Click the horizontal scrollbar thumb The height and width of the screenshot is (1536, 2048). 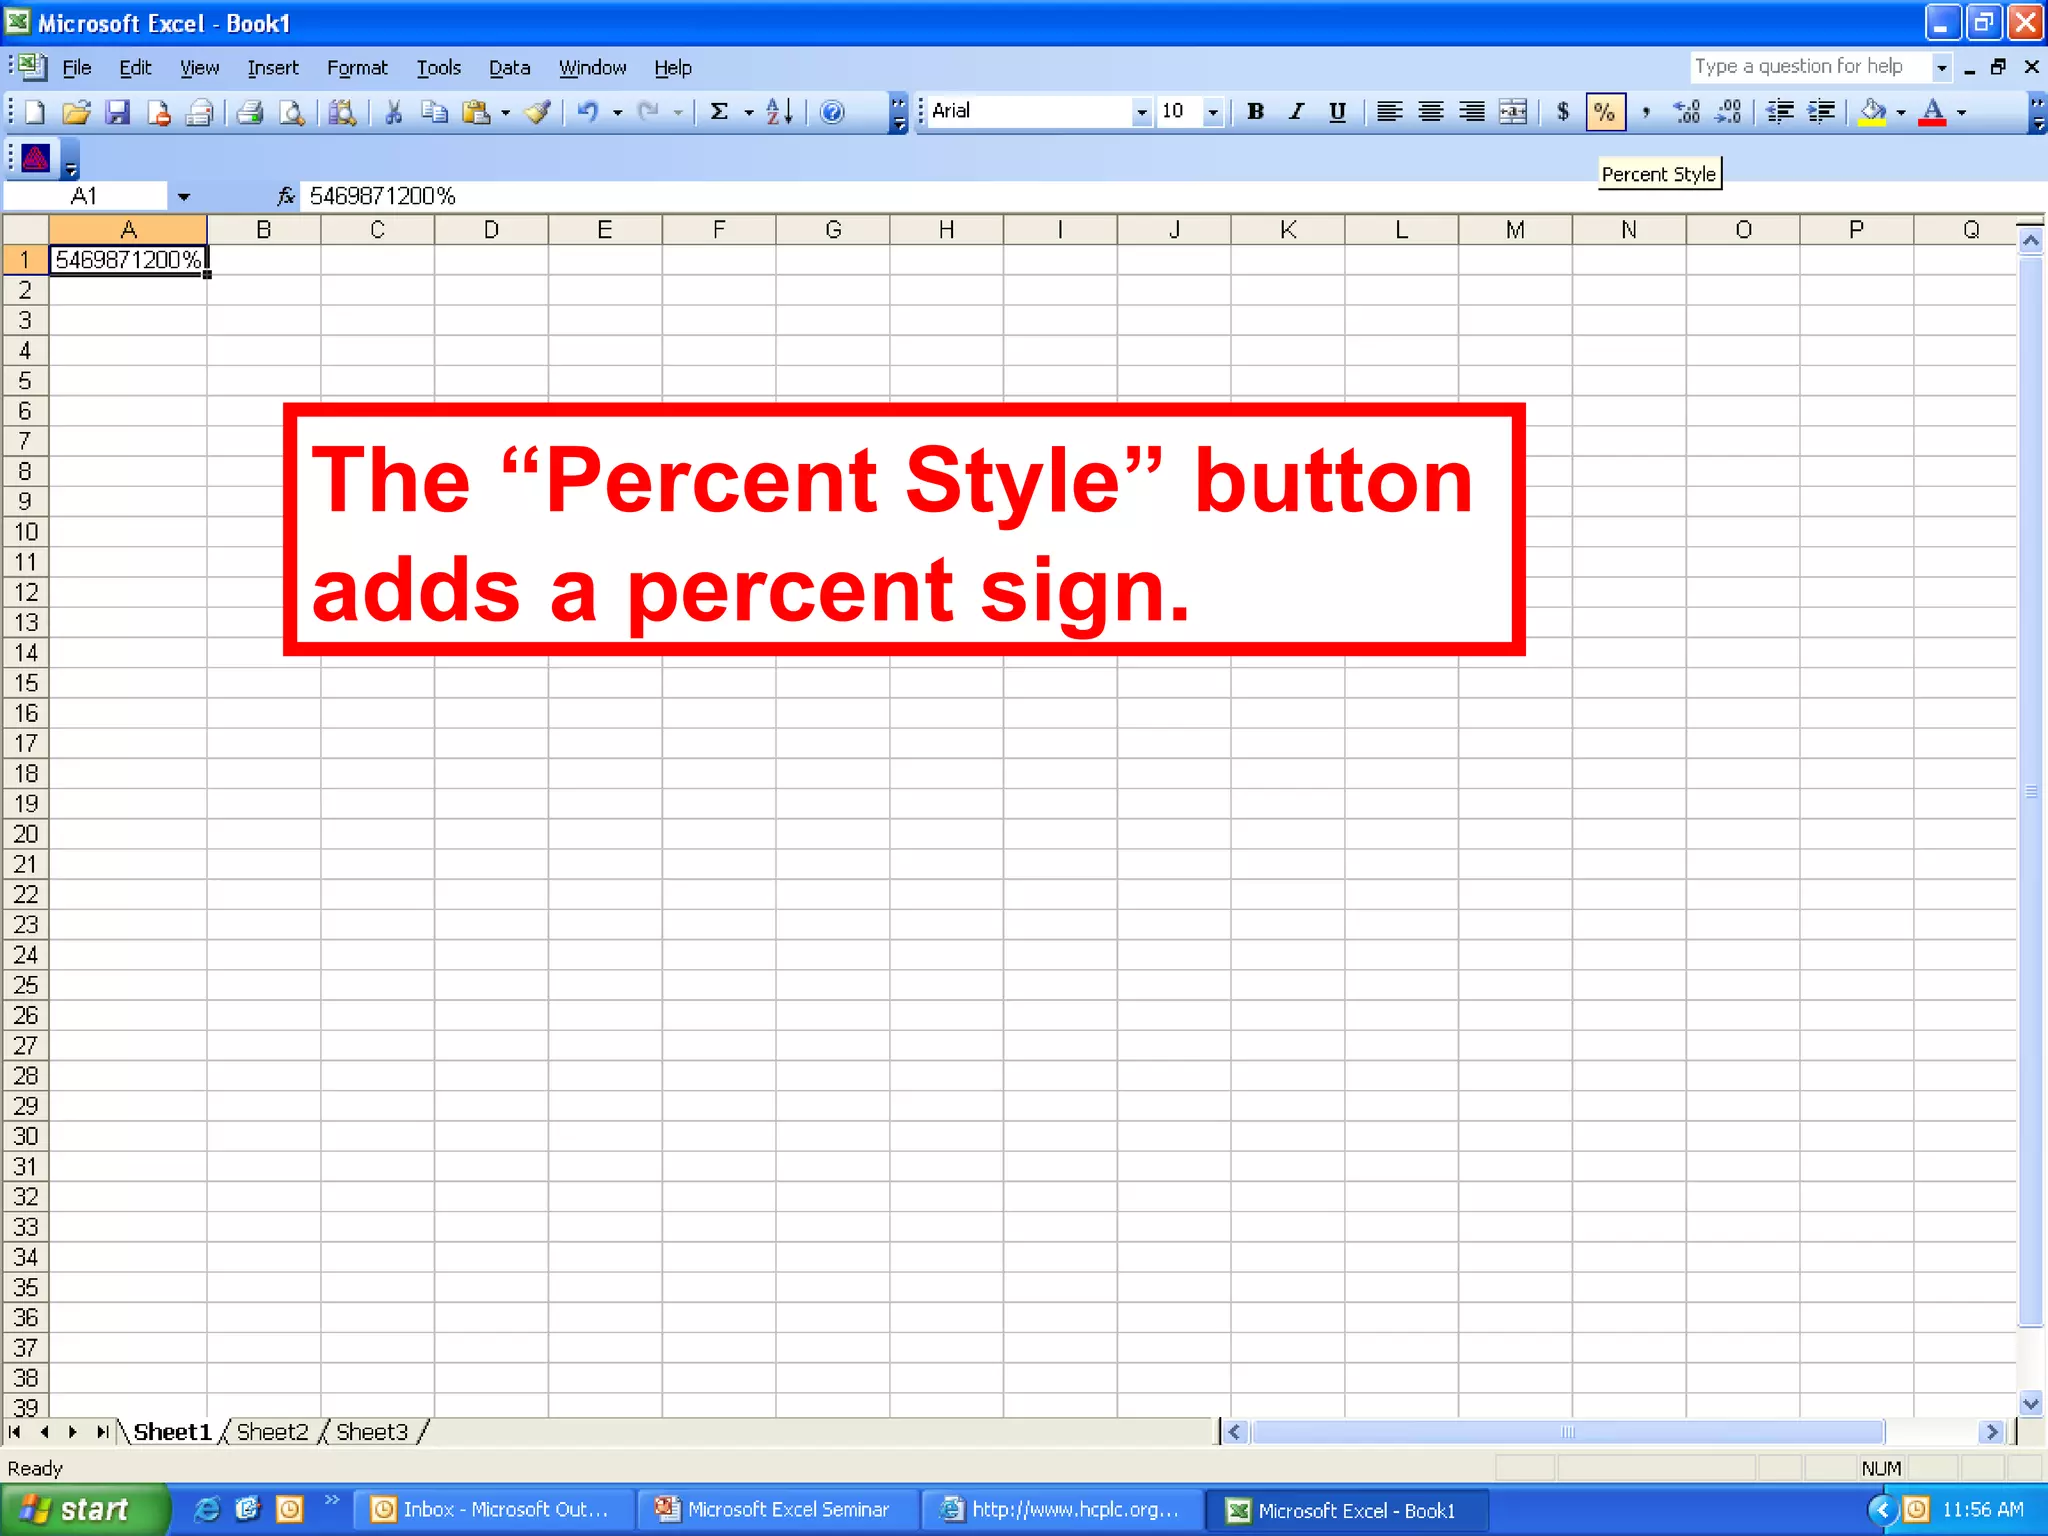coord(1567,1432)
